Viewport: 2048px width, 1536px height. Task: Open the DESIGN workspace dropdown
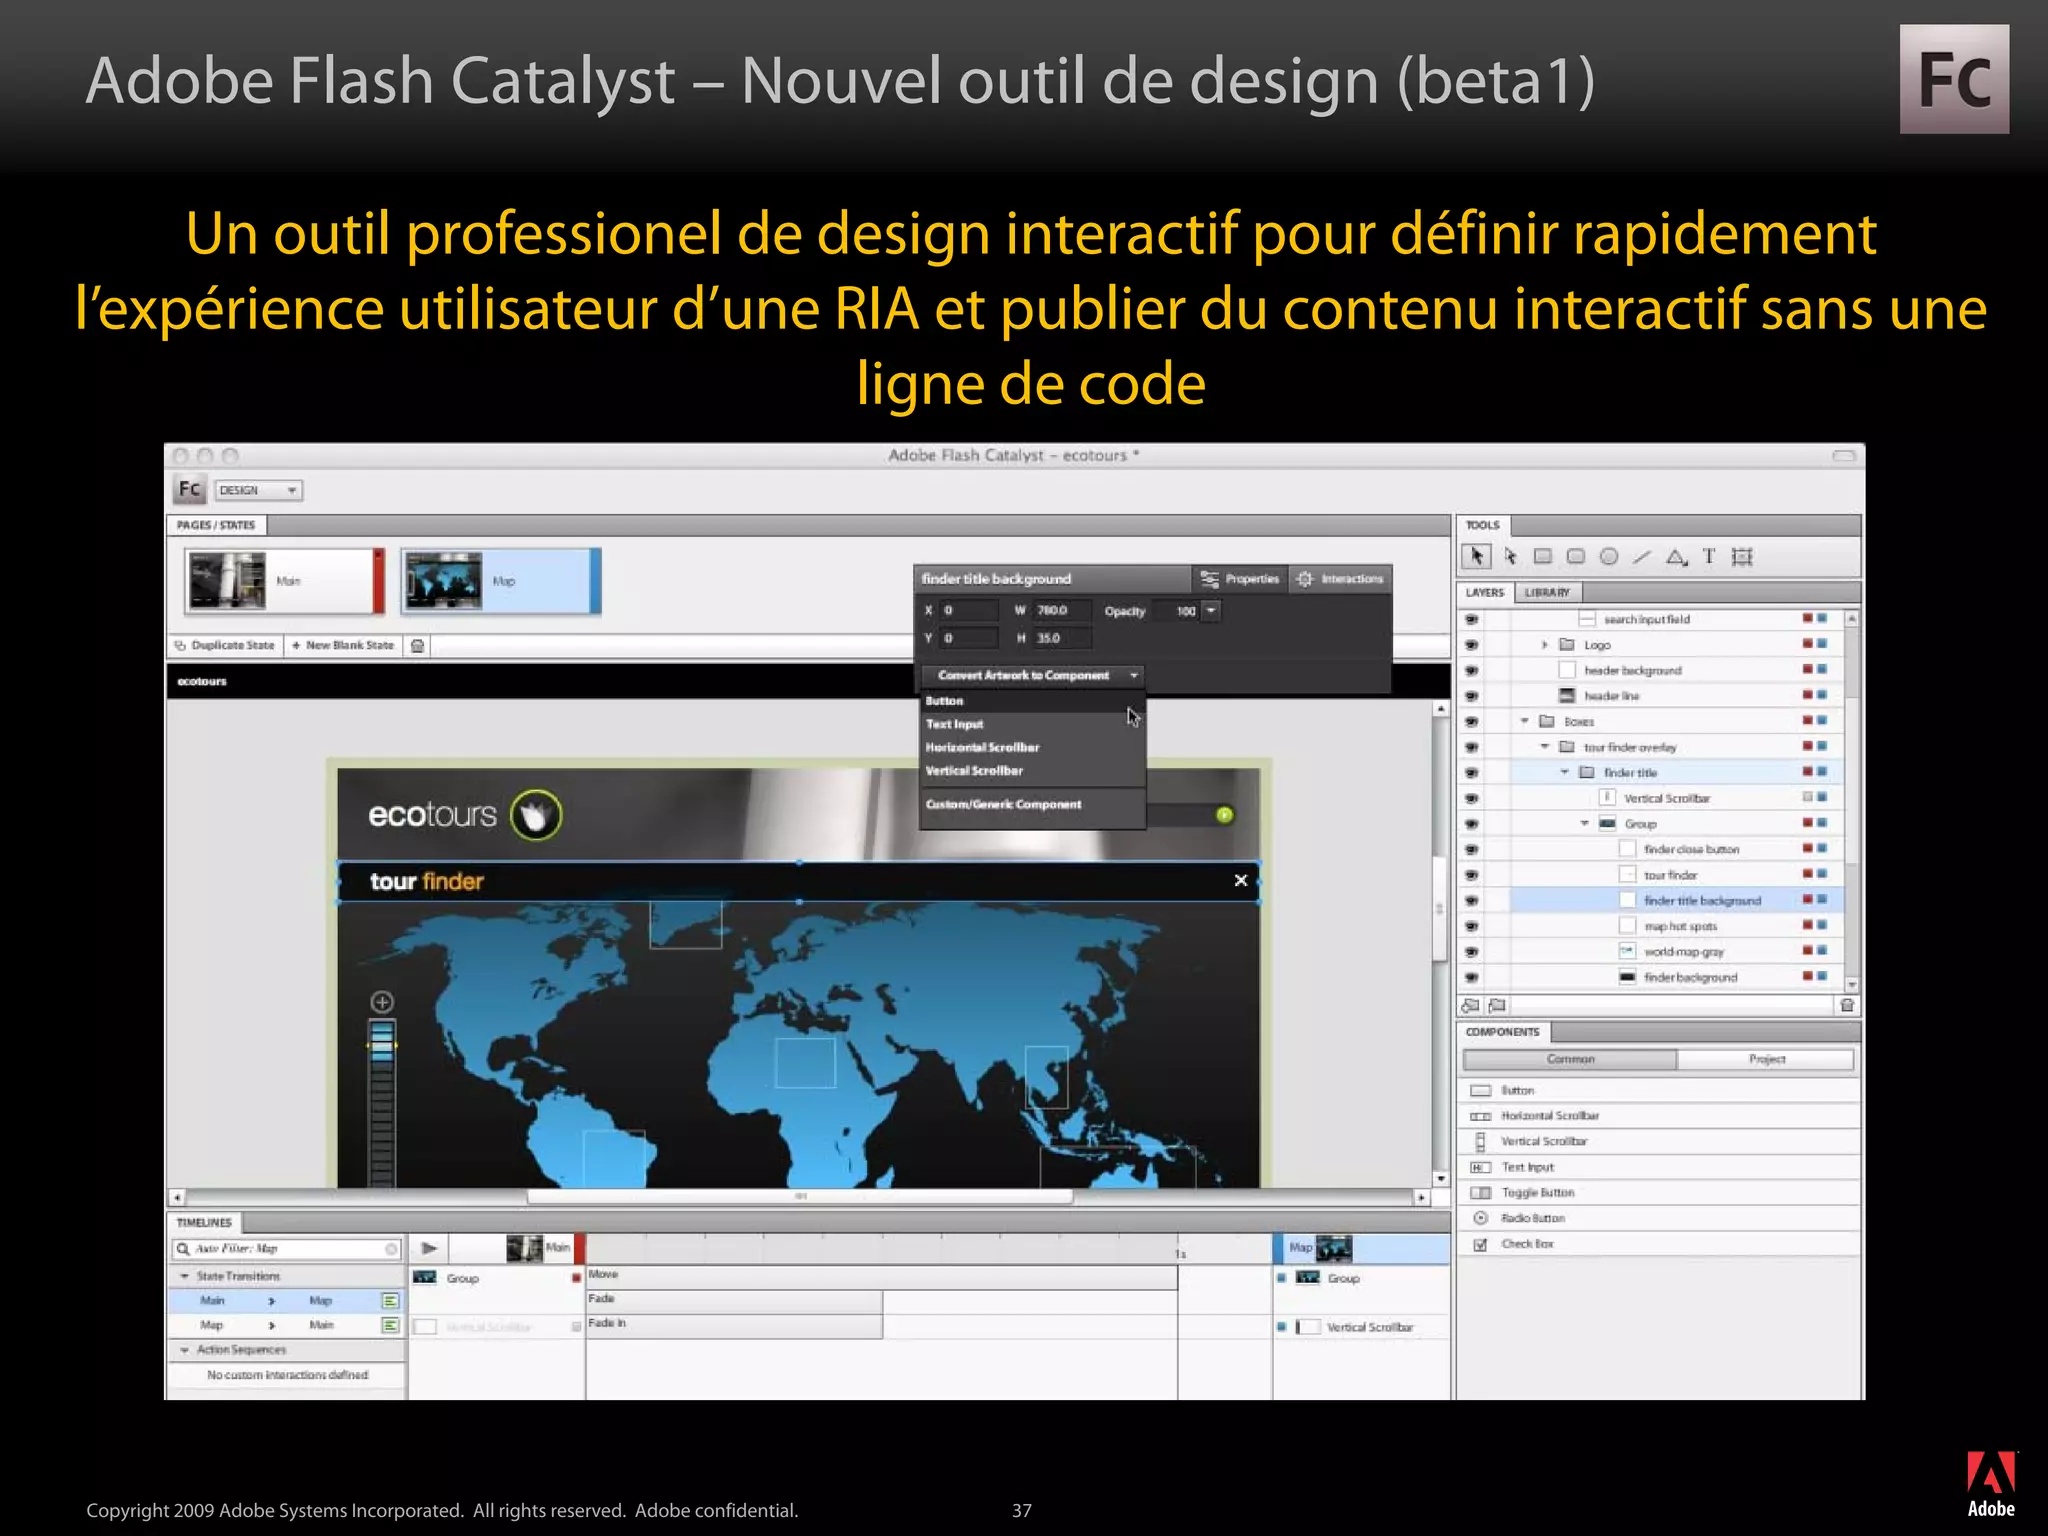(258, 490)
